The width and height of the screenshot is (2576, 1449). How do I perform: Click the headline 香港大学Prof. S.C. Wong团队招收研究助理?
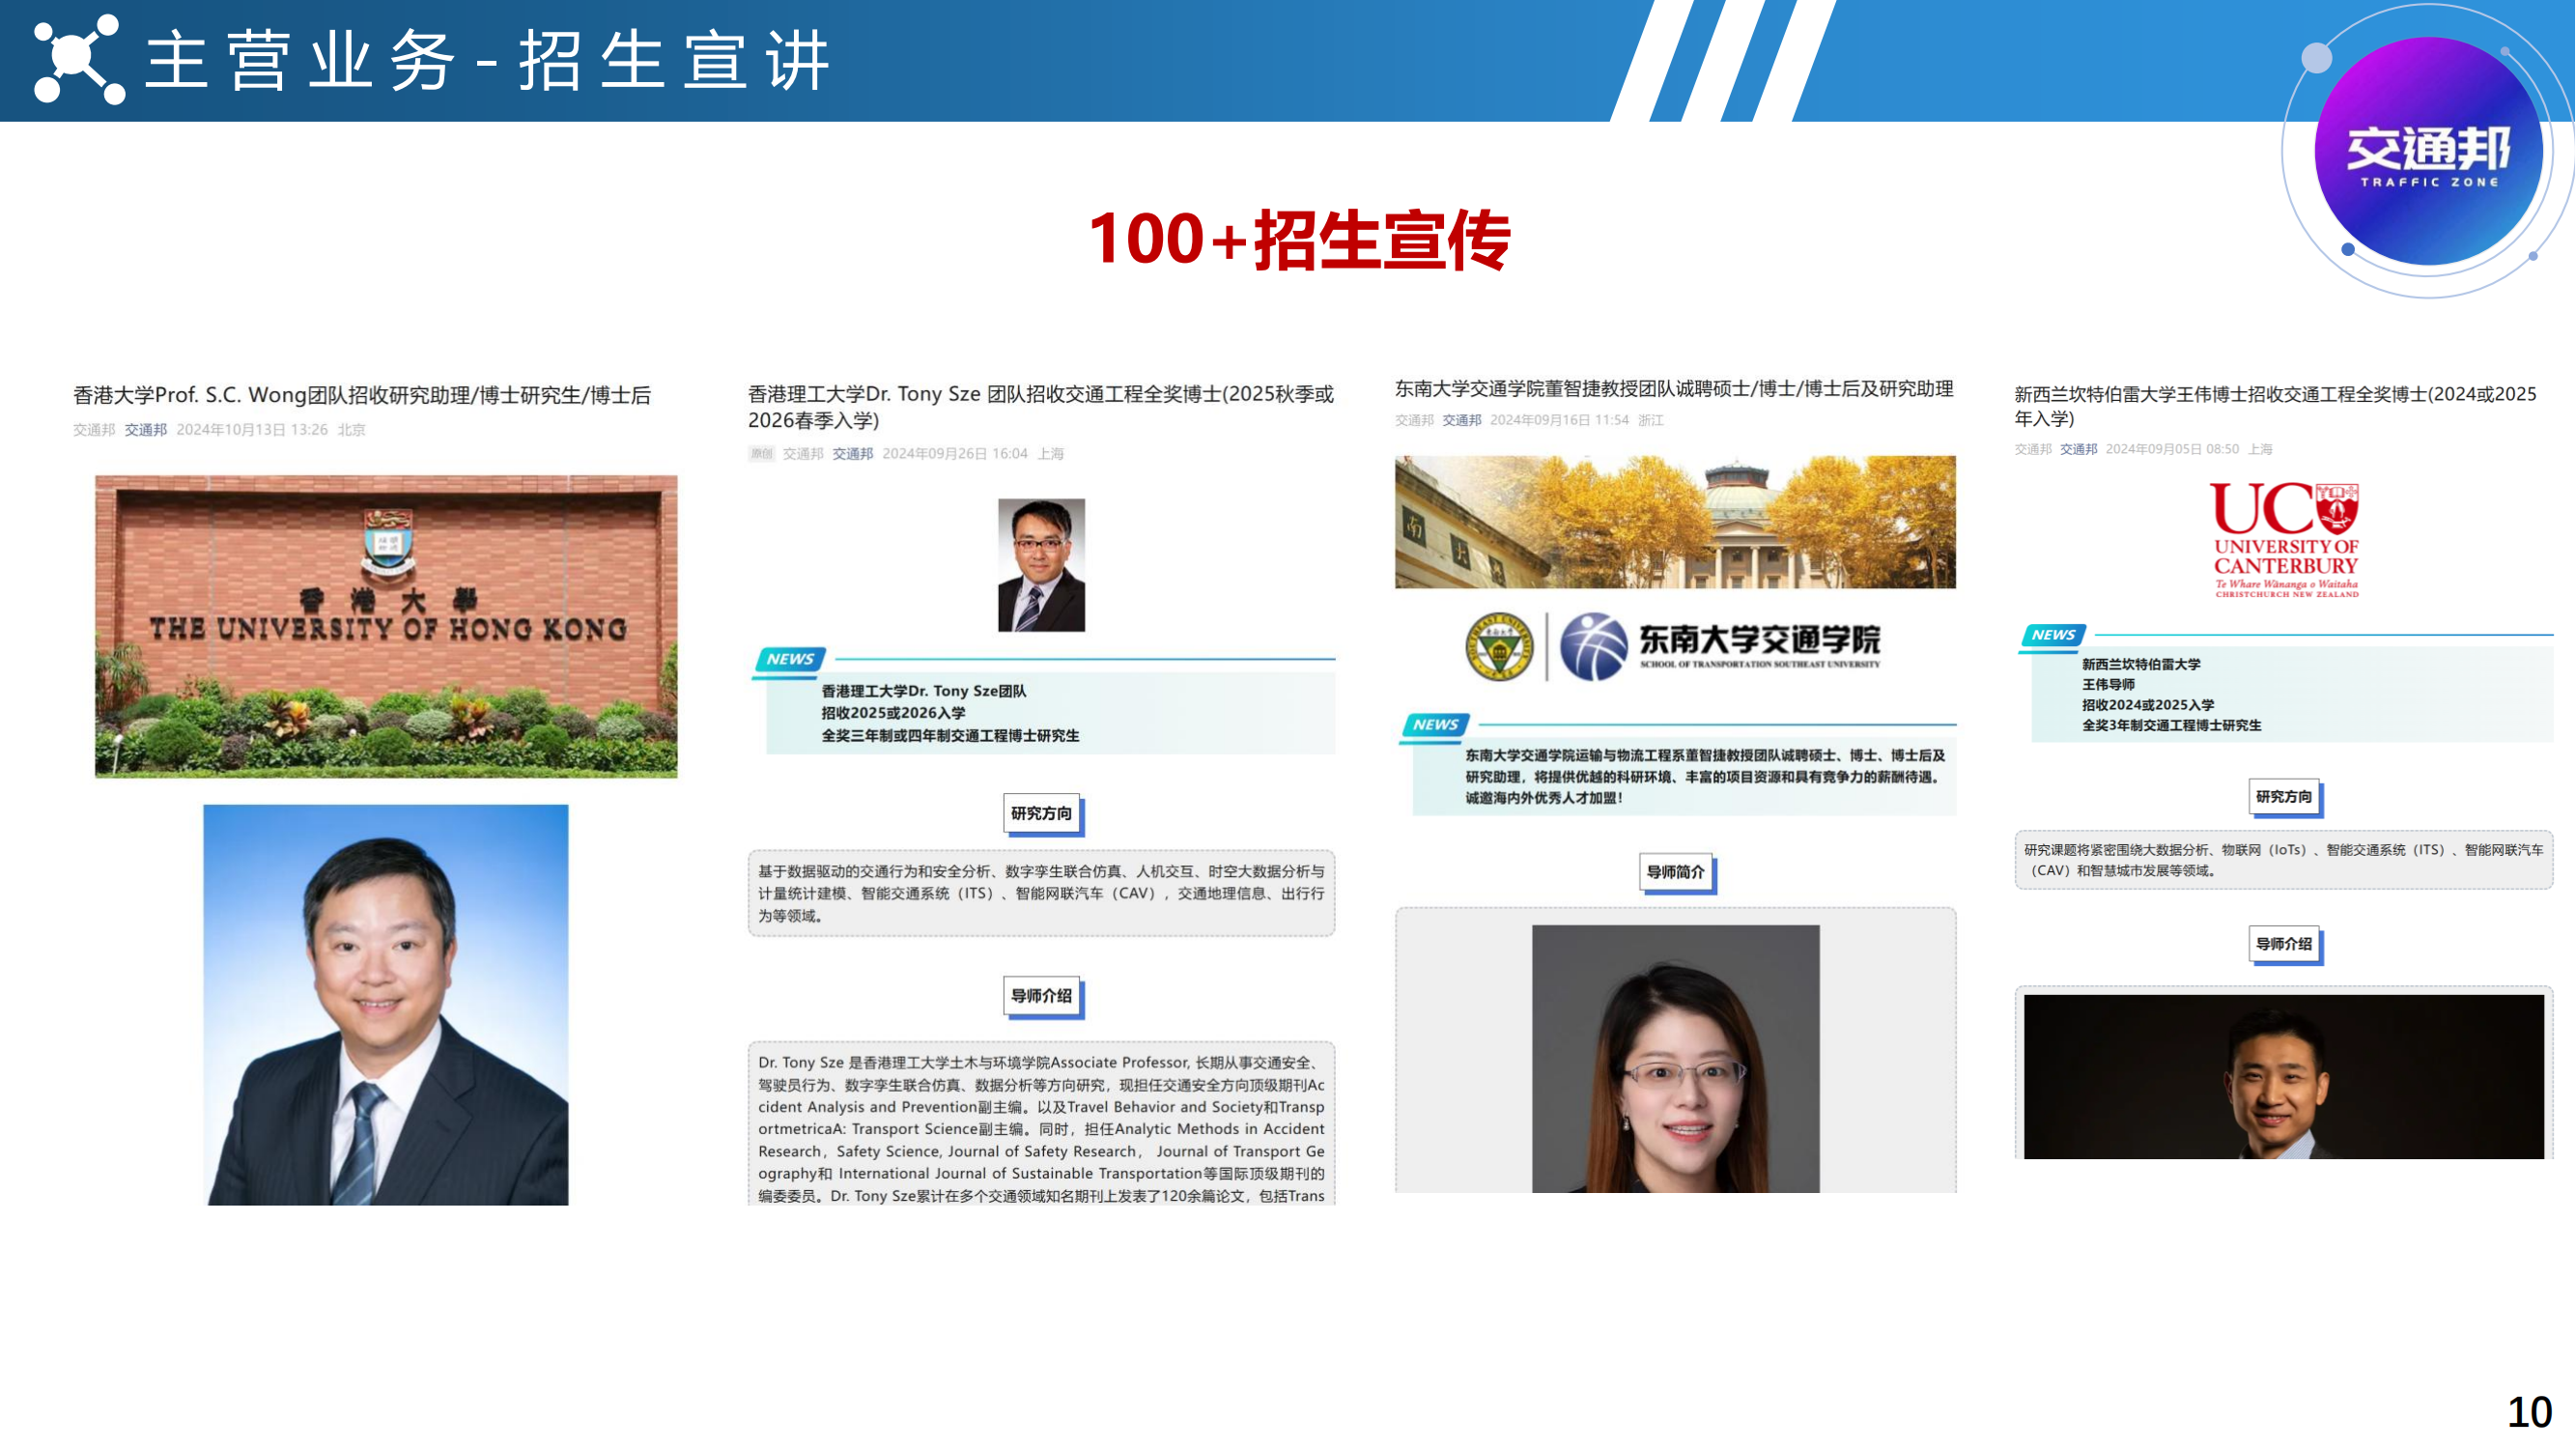point(362,395)
